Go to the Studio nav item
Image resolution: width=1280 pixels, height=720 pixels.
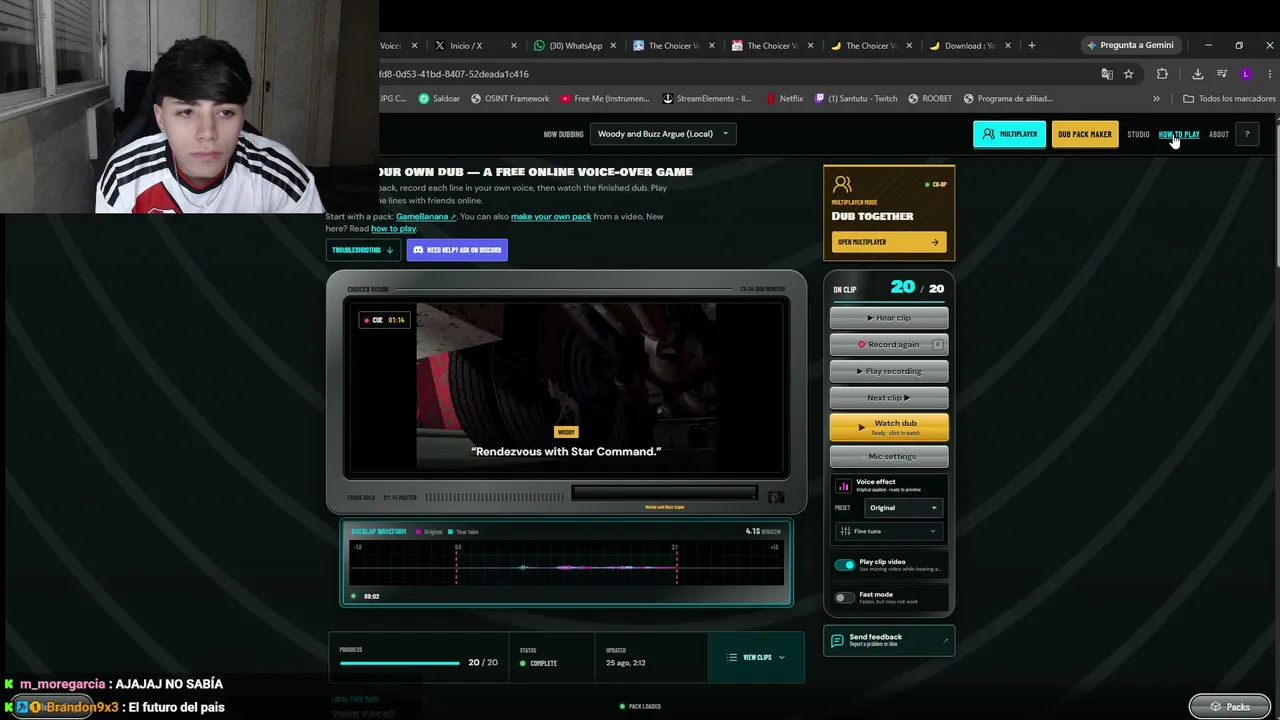(1138, 134)
